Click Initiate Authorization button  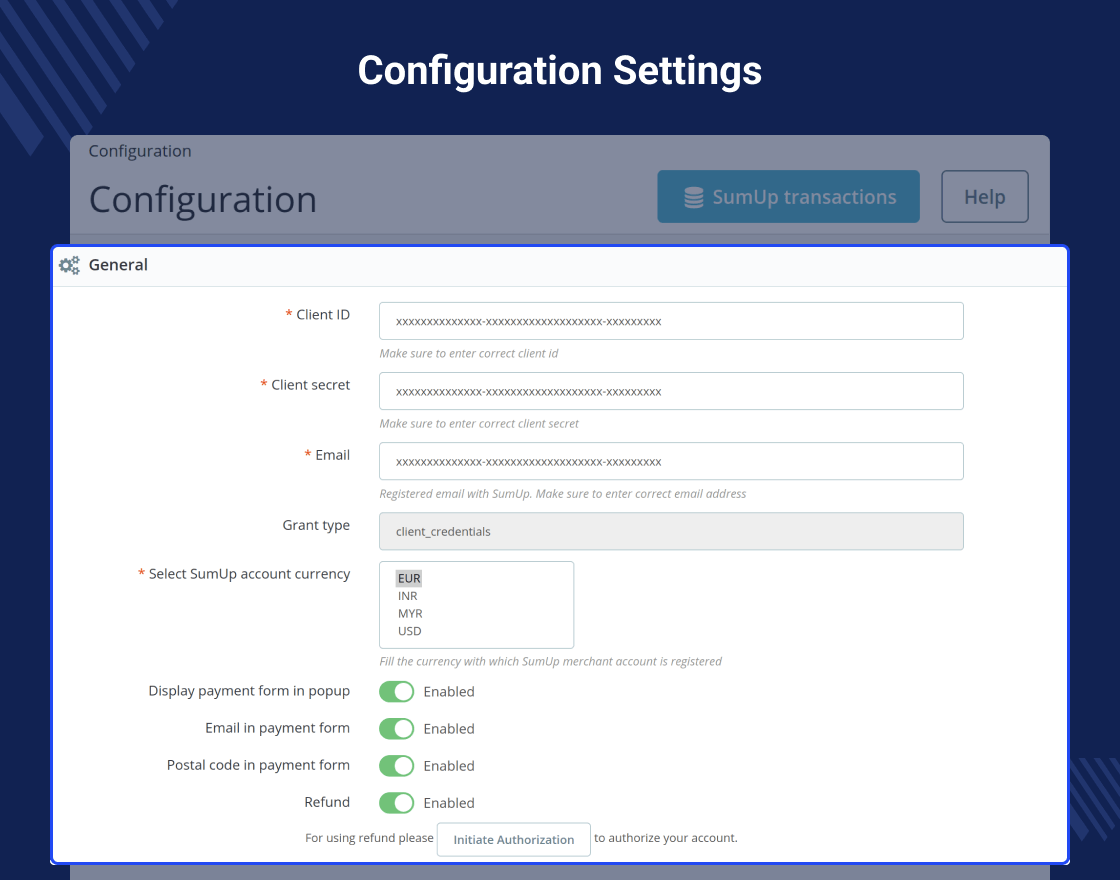click(514, 839)
